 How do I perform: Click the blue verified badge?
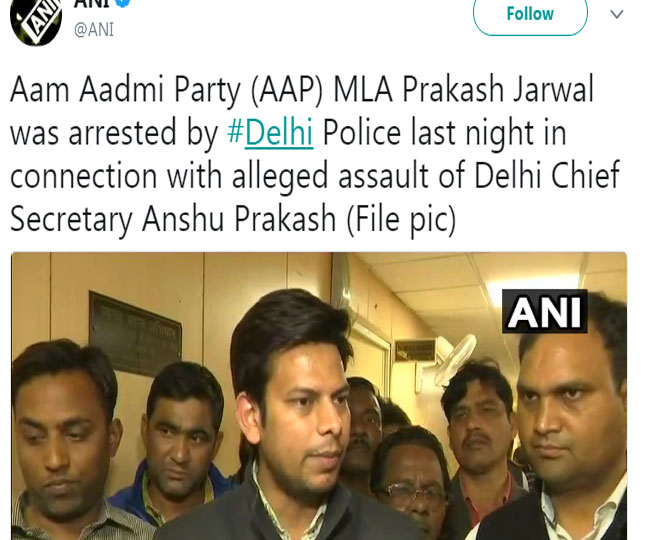tap(121, 3)
